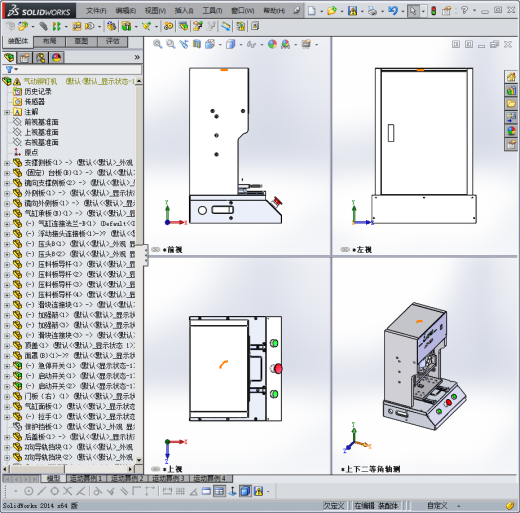Click the New document icon
The height and width of the screenshot is (513, 520).
click(x=312, y=11)
